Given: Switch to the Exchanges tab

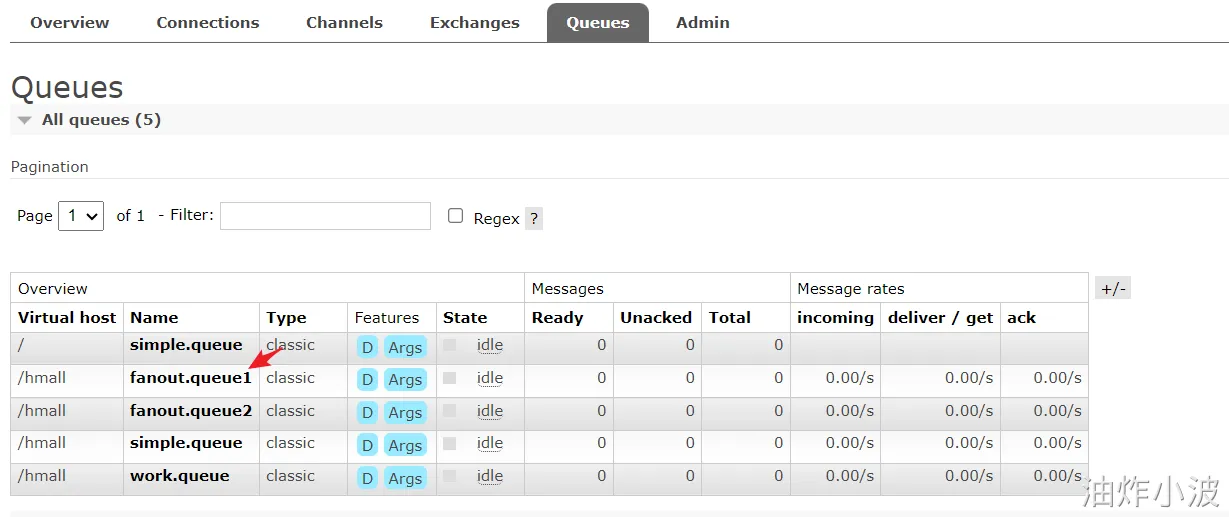Looking at the screenshot, I should [x=475, y=22].
